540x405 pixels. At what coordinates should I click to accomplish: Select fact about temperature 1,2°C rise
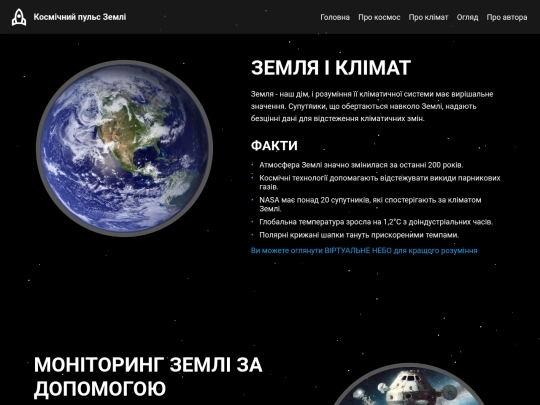(376, 222)
